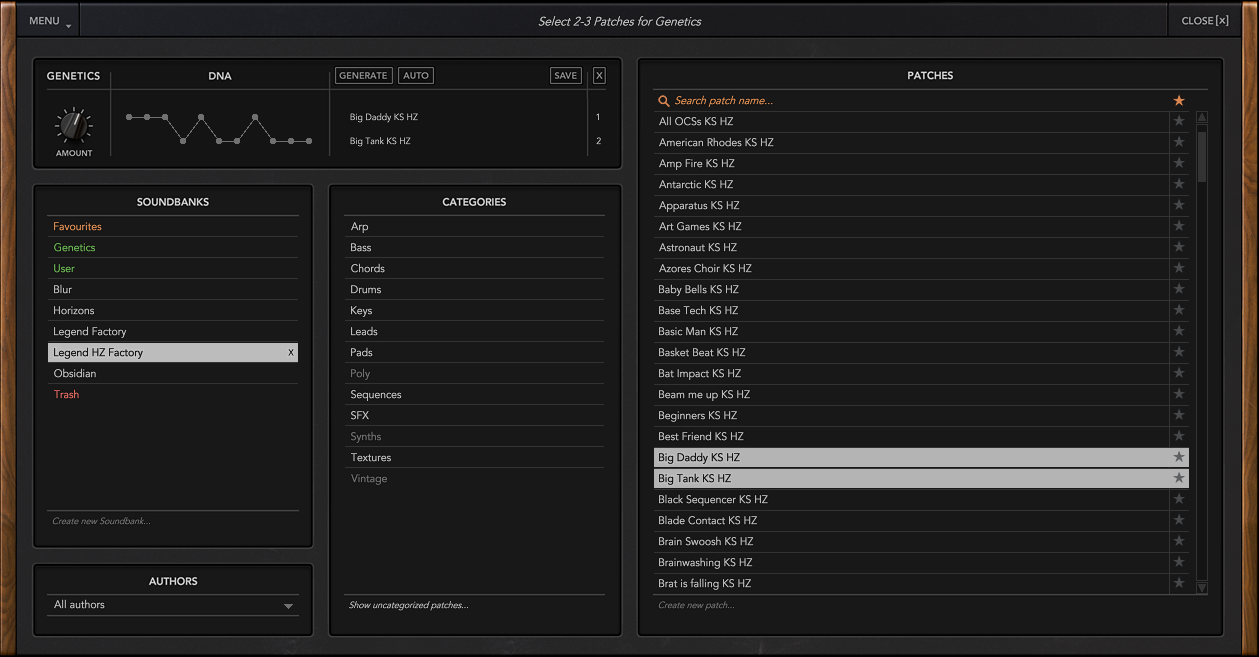Star the Astronaut KS HZ patch
Viewport: 1259px width, 657px height.
(1179, 247)
